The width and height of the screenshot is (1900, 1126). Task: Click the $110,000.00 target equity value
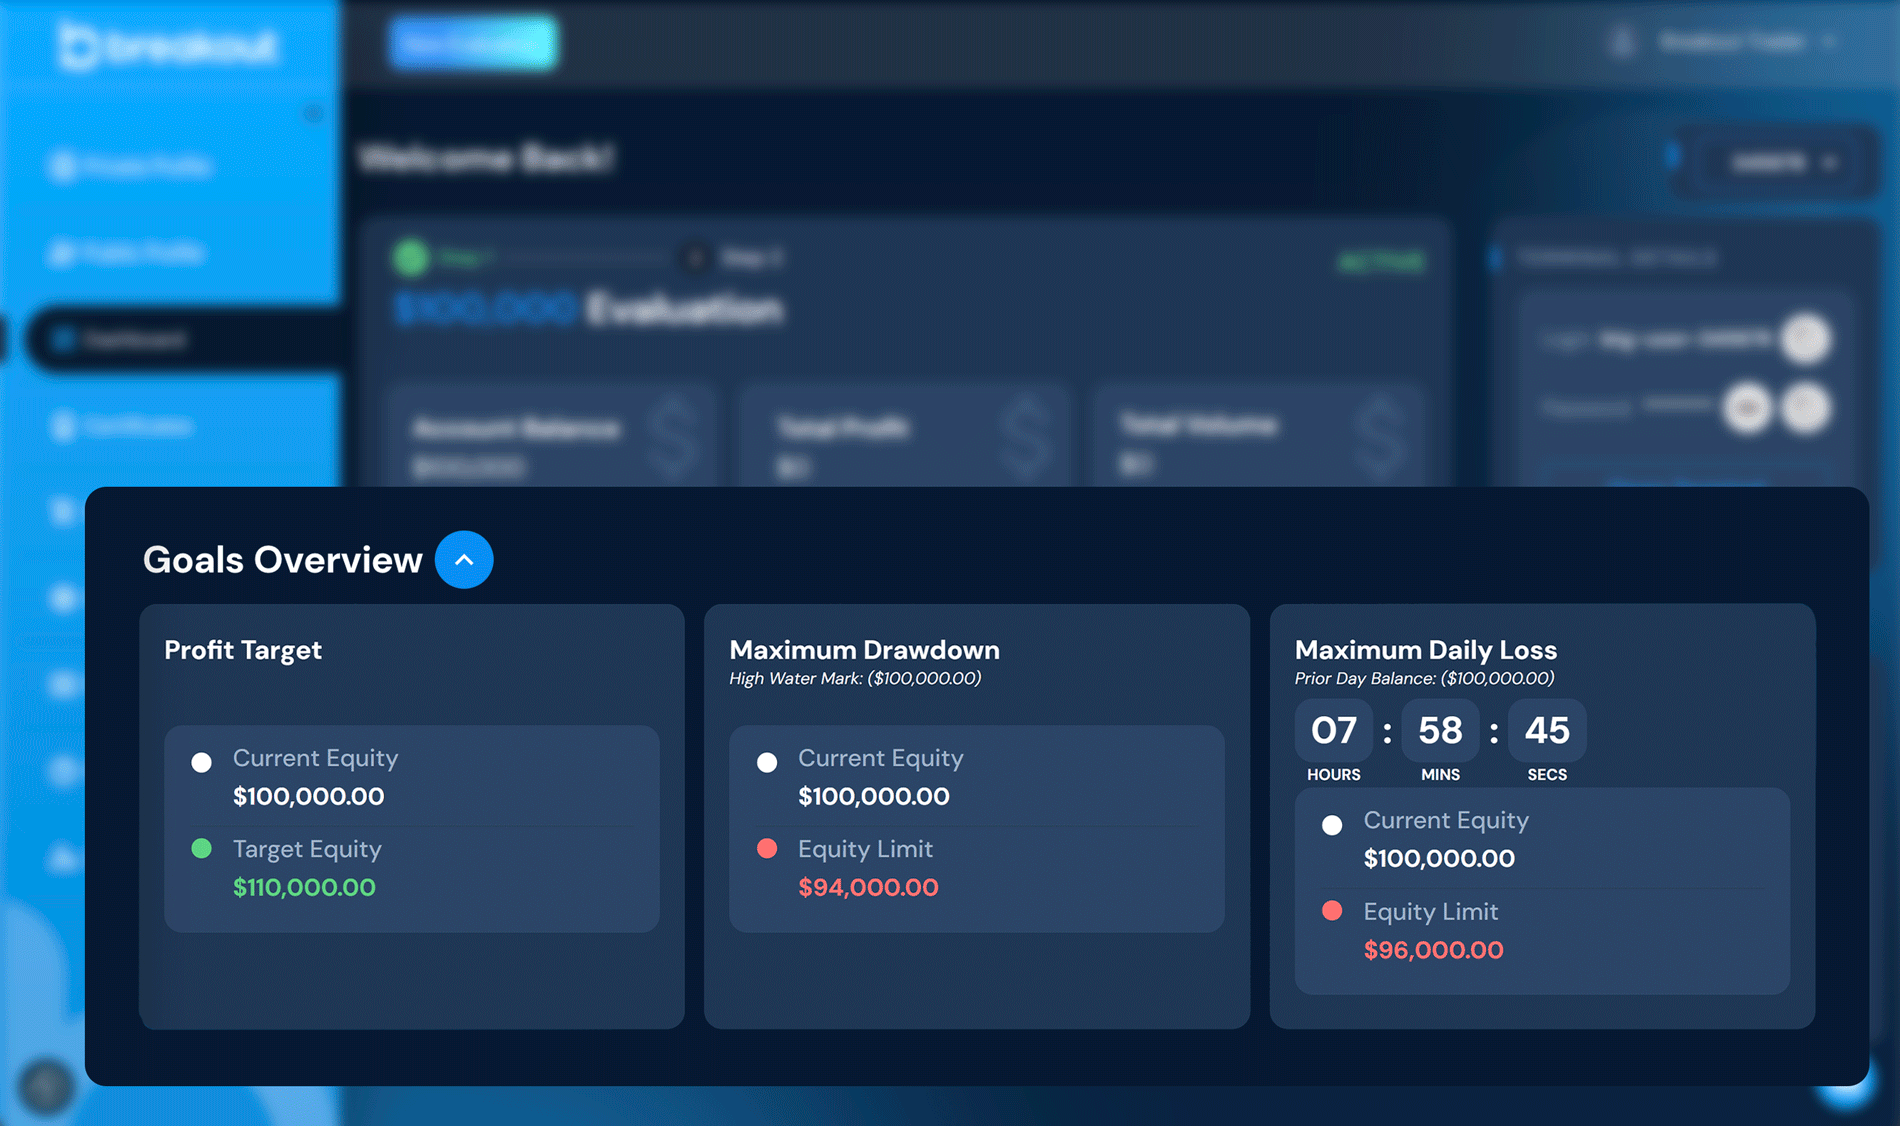click(x=304, y=887)
